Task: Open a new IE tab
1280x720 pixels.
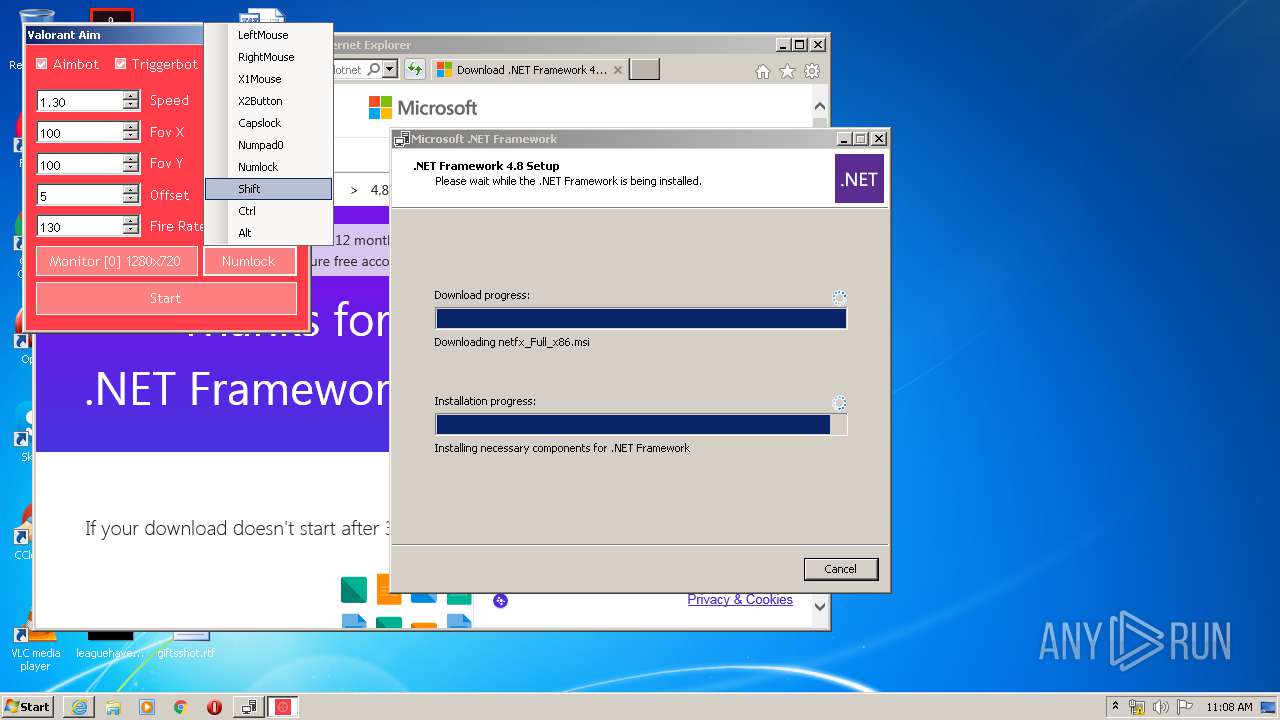Action: point(645,70)
